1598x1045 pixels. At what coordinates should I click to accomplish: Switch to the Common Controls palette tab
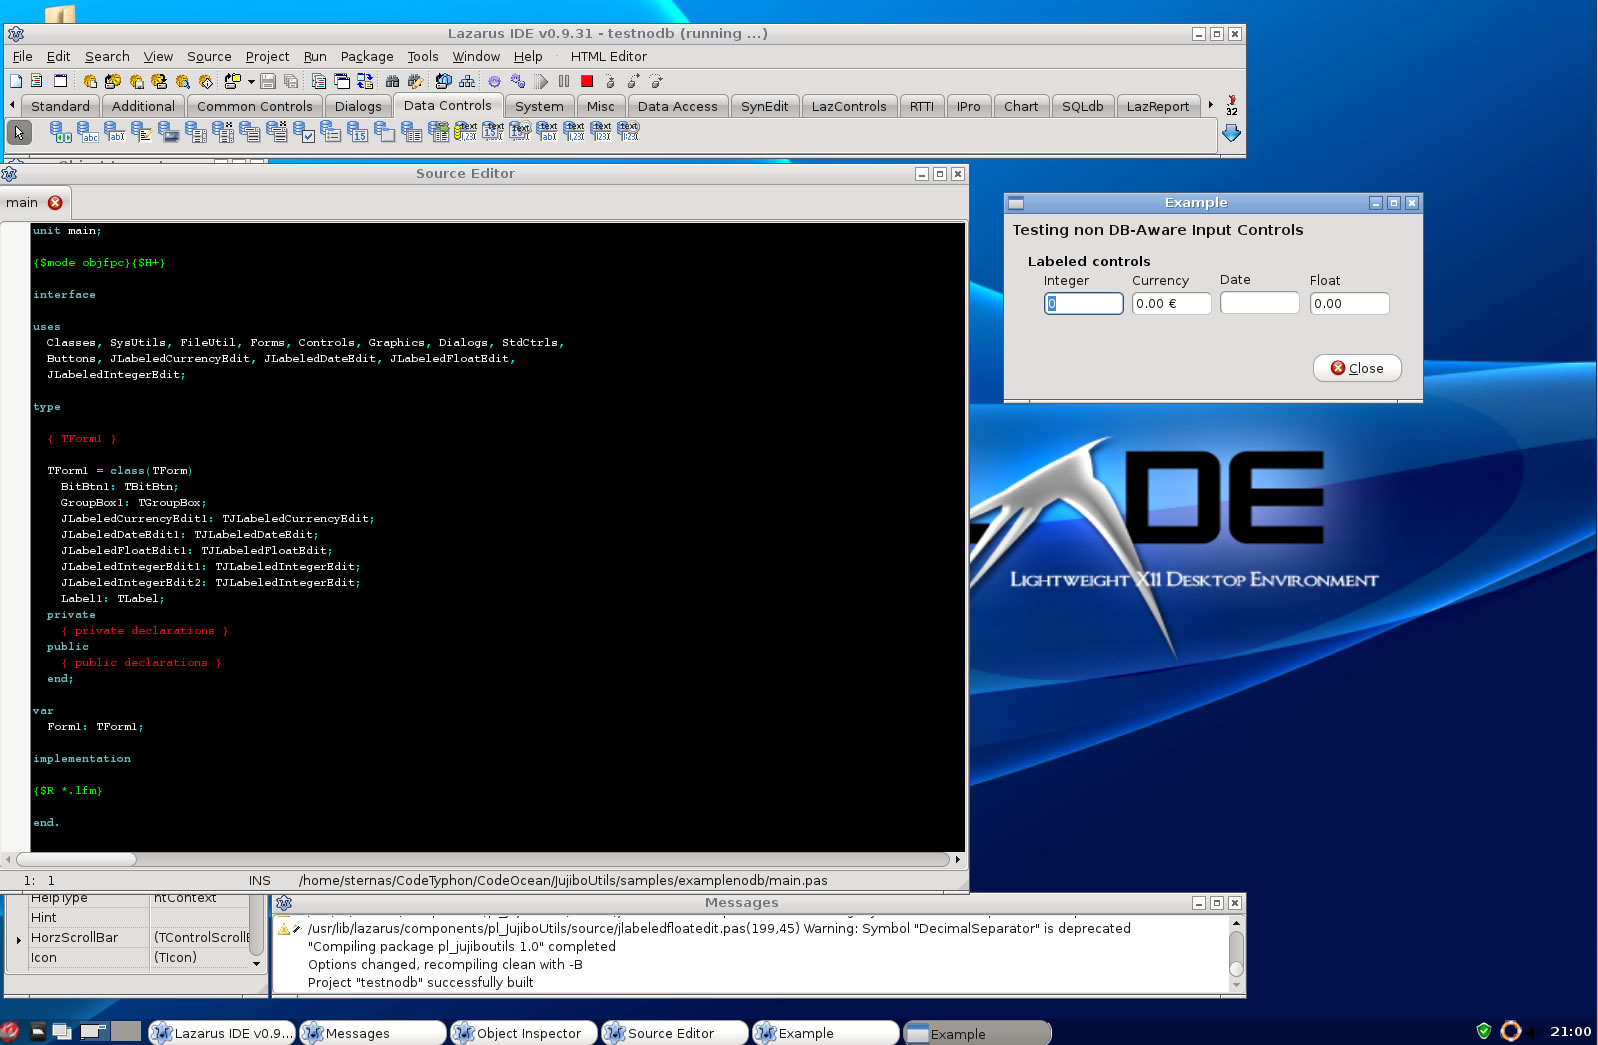click(x=254, y=106)
